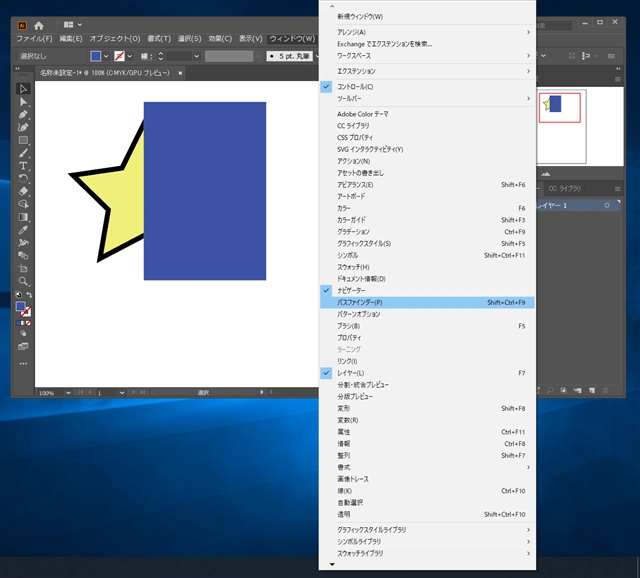The image size is (640, 578).
Task: Open the 編集(E) menu
Action: [x=71, y=39]
